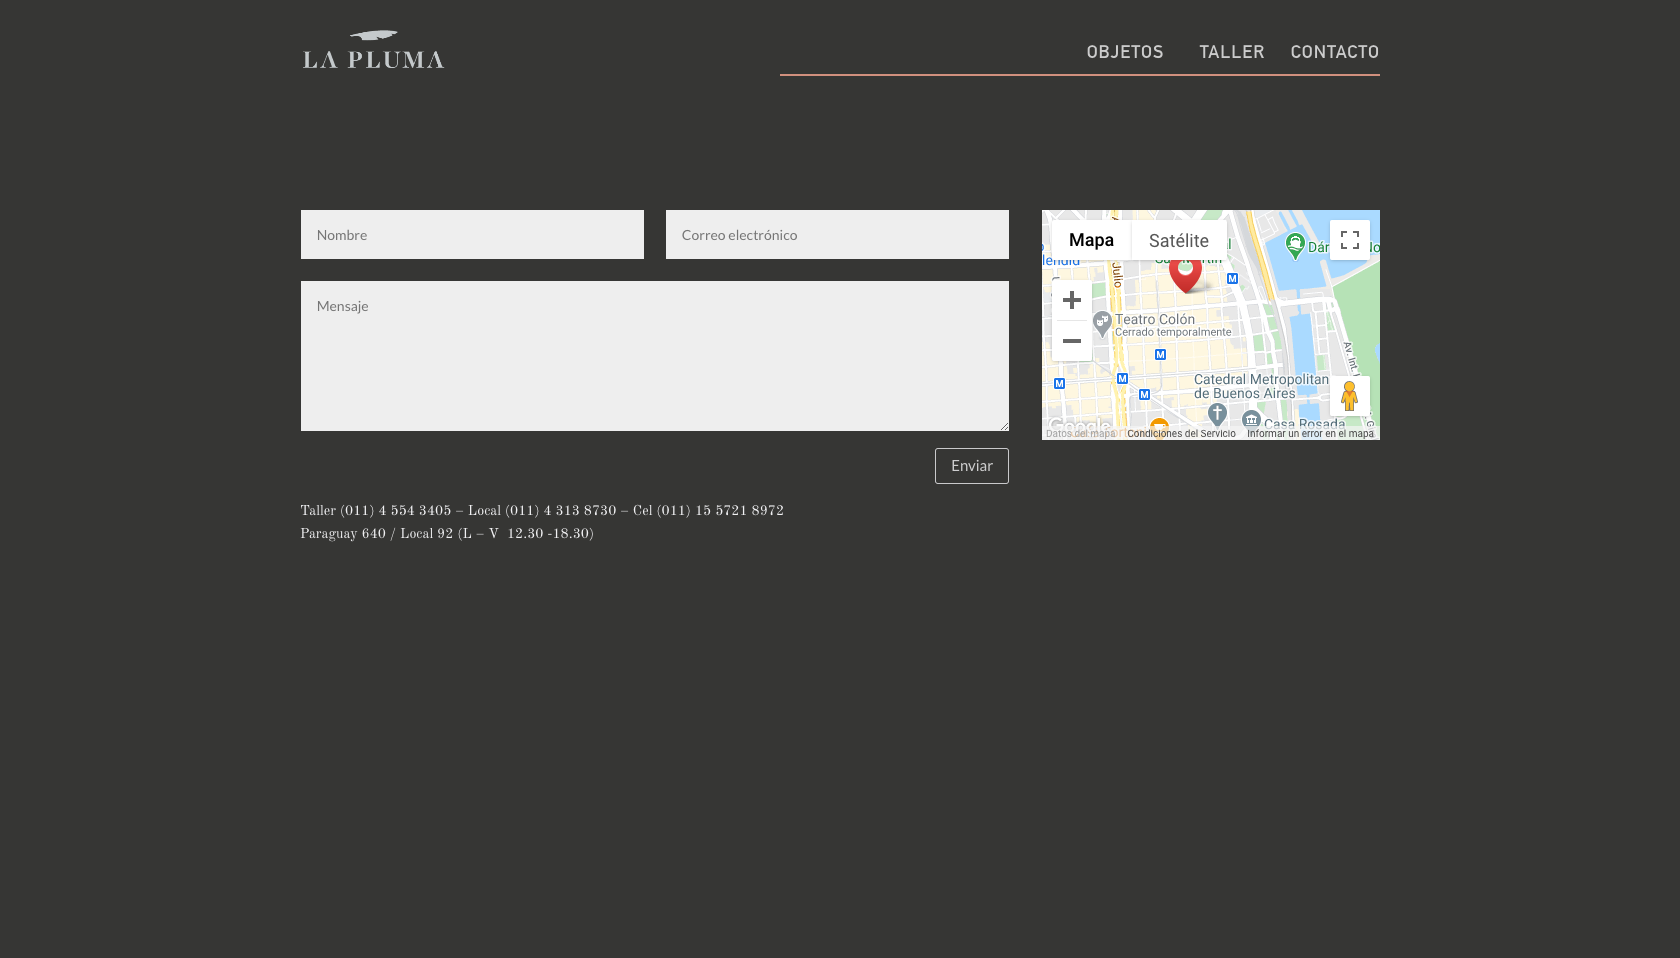Click the Teatro Colón map icon
The image size is (1680, 958).
tap(1102, 323)
